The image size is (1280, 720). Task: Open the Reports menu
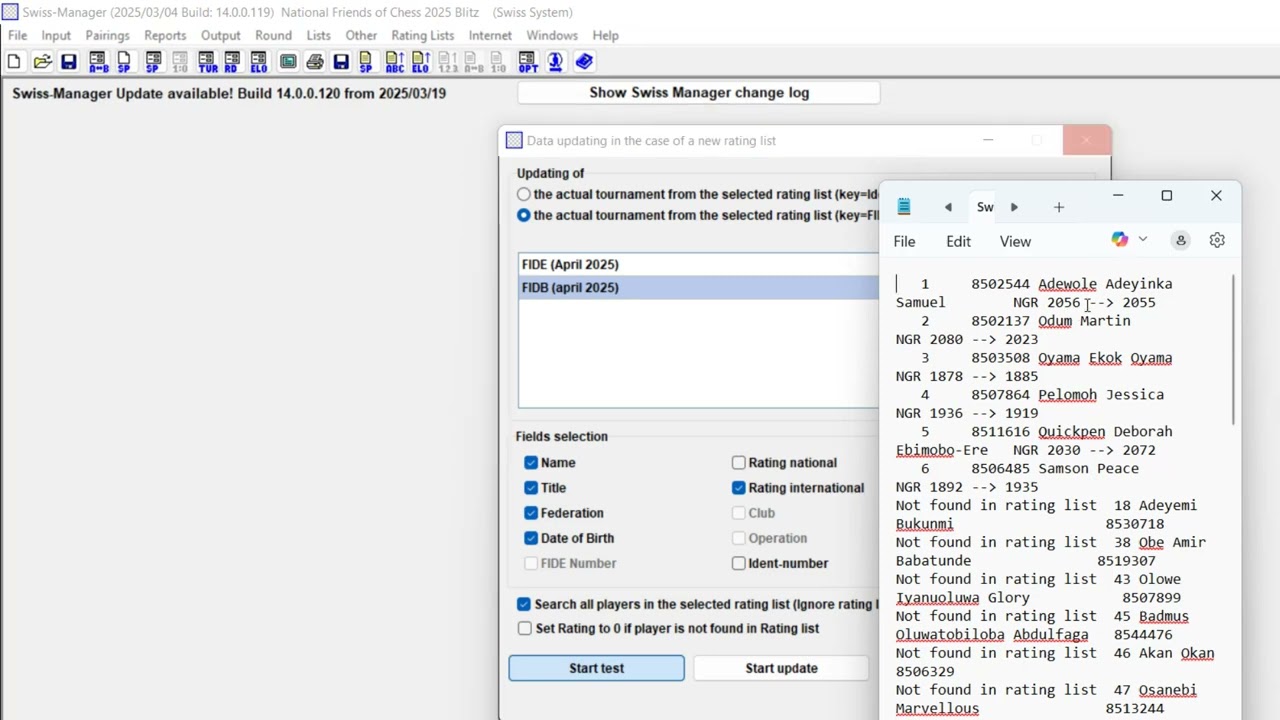165,35
